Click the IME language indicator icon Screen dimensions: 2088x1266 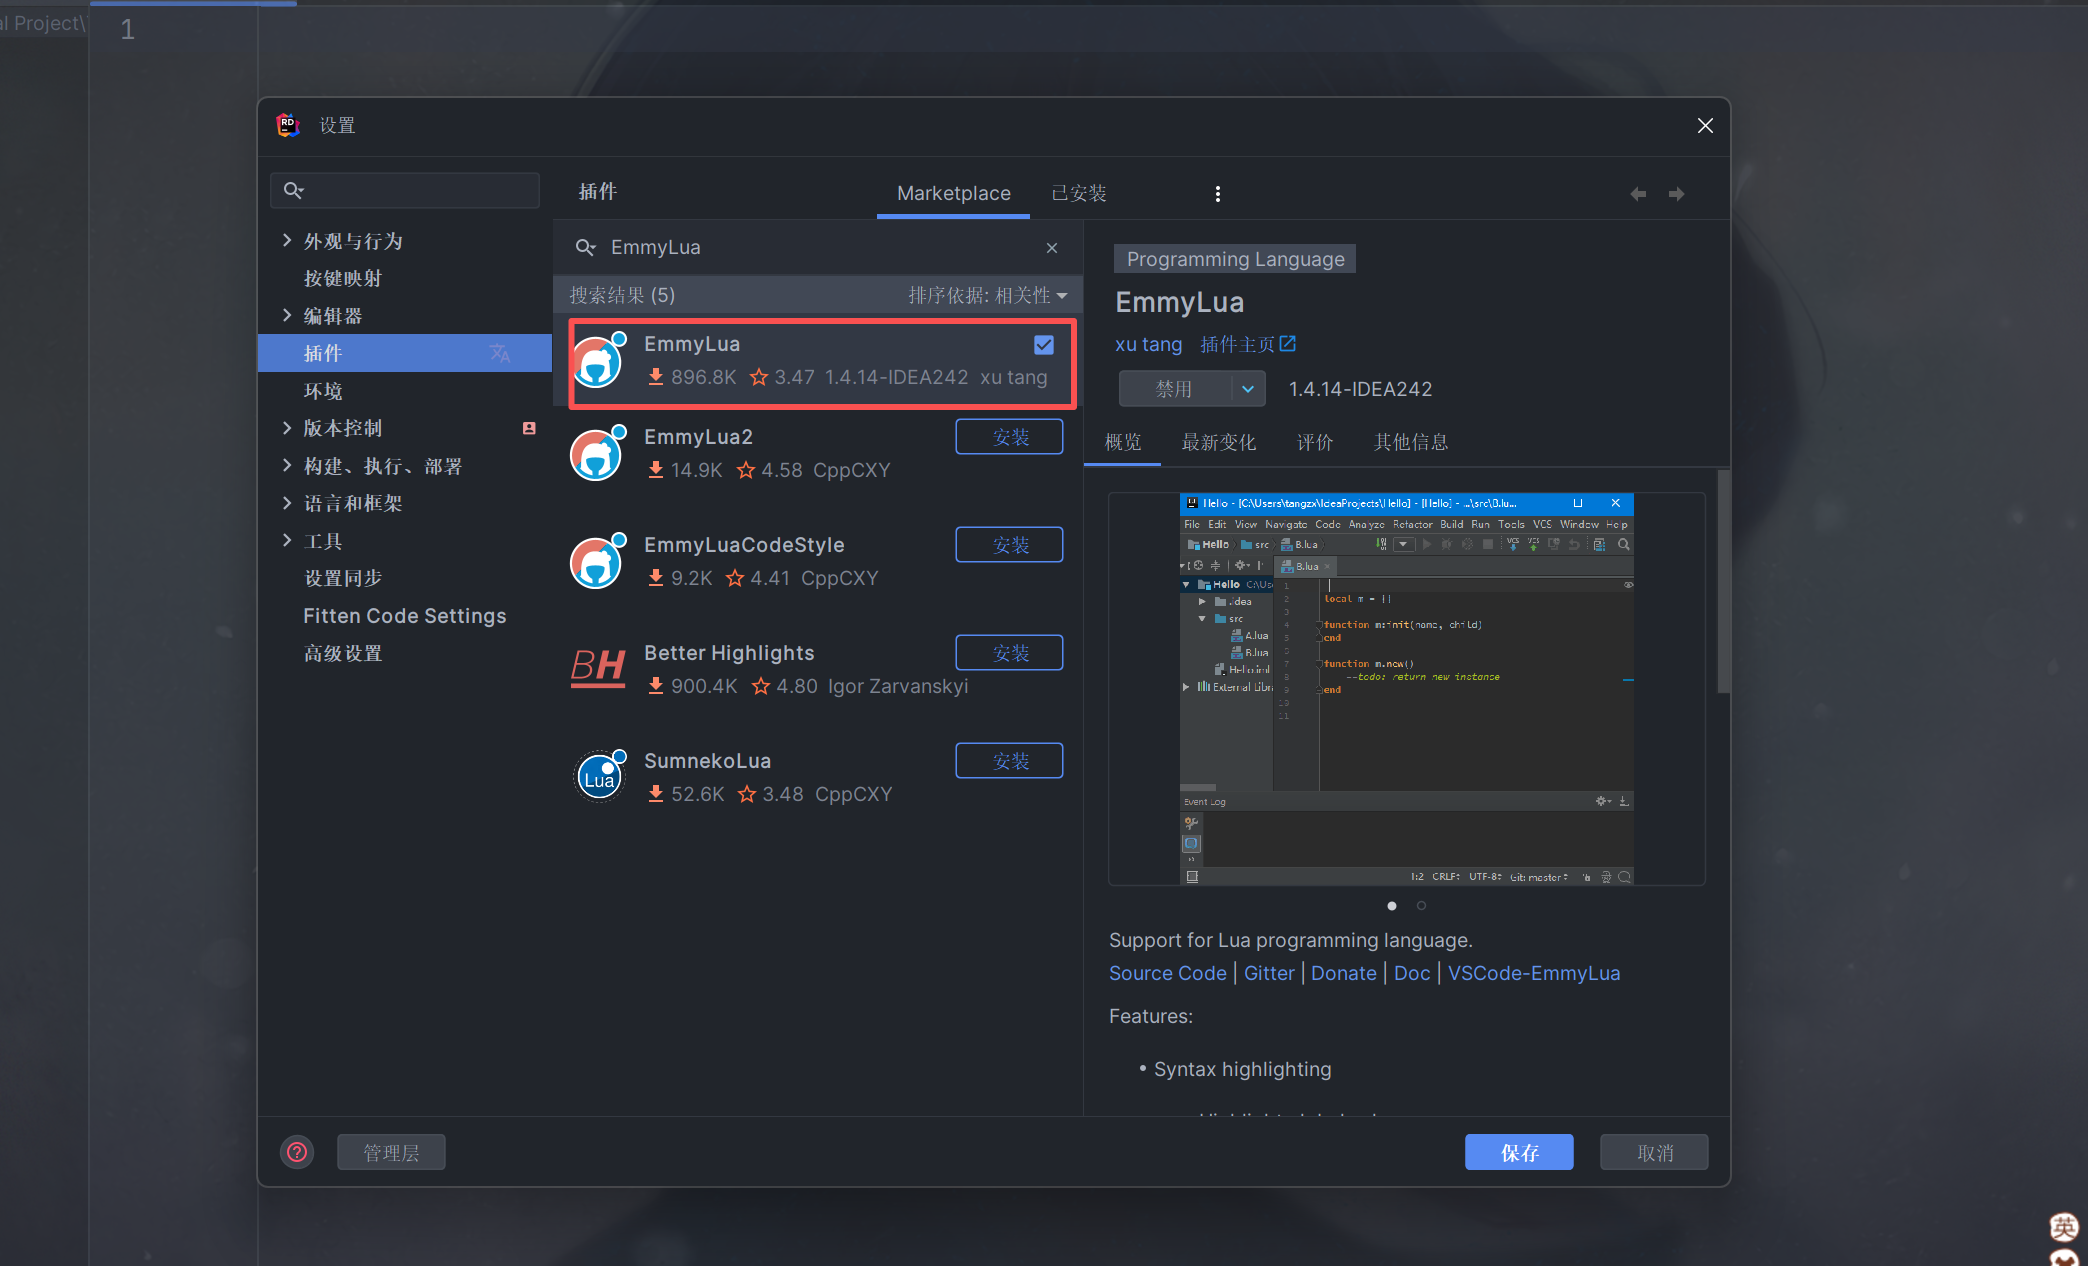(x=2064, y=1226)
